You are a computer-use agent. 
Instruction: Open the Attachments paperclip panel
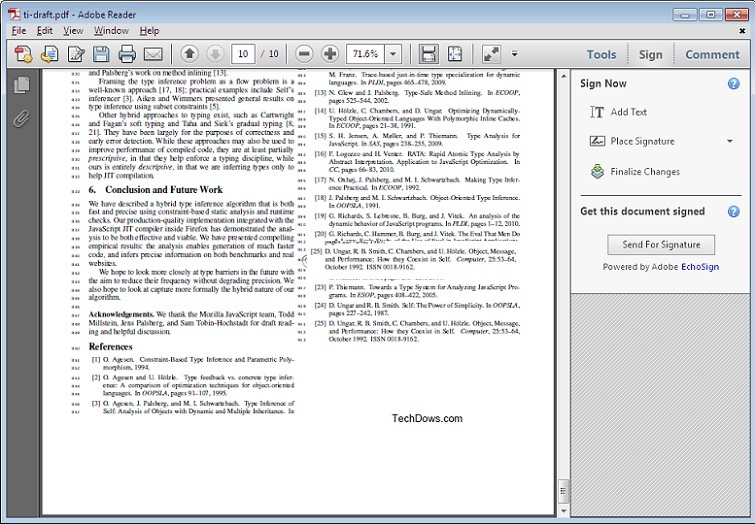[x=20, y=120]
